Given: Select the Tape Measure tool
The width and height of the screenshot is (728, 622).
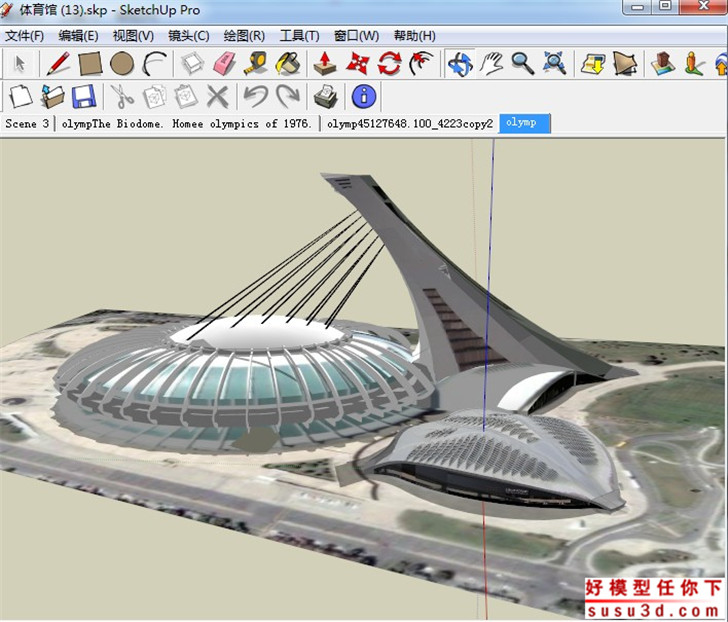Looking at the screenshot, I should [256, 64].
